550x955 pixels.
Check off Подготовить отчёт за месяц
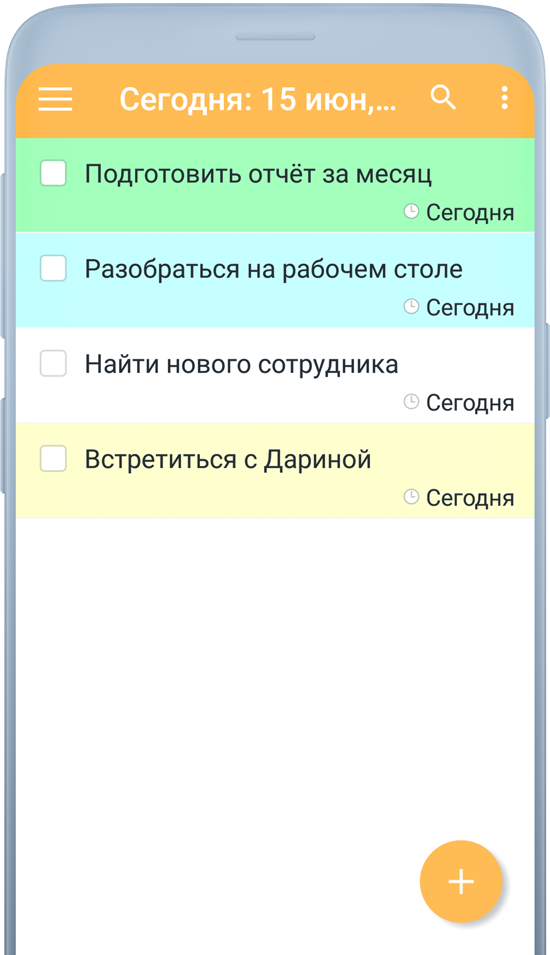(x=53, y=173)
